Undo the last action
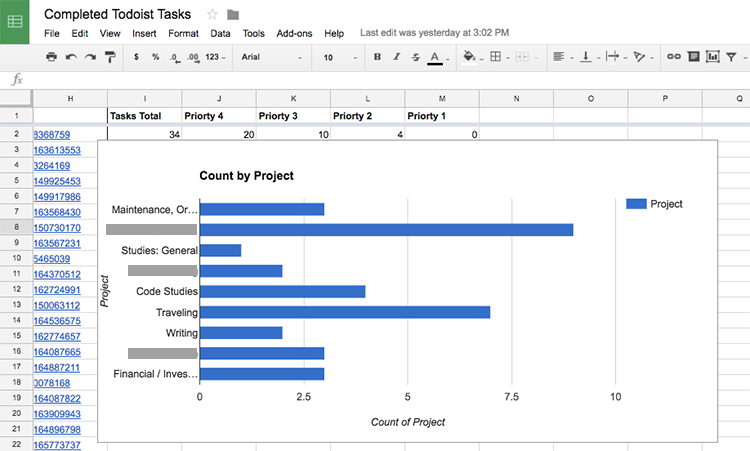The height and width of the screenshot is (451, 750). pyautogui.click(x=71, y=57)
